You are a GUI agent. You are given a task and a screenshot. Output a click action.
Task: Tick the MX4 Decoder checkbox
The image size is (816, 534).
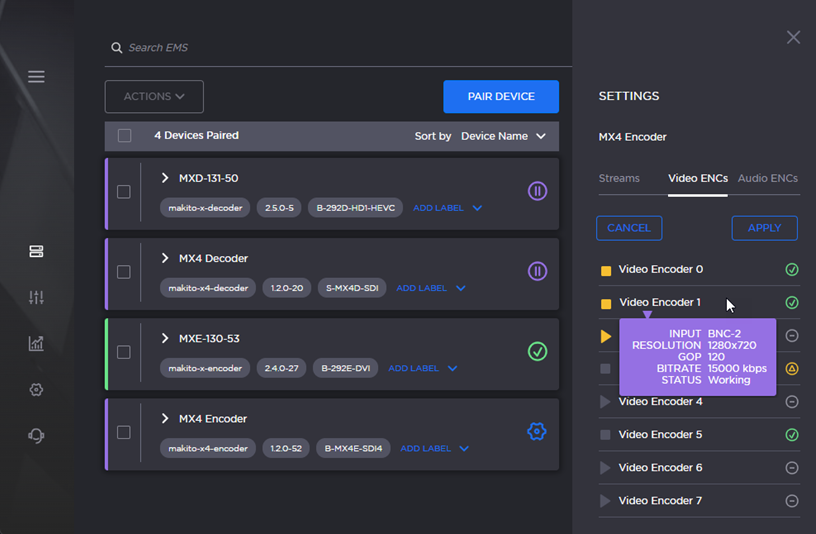pyautogui.click(x=124, y=272)
